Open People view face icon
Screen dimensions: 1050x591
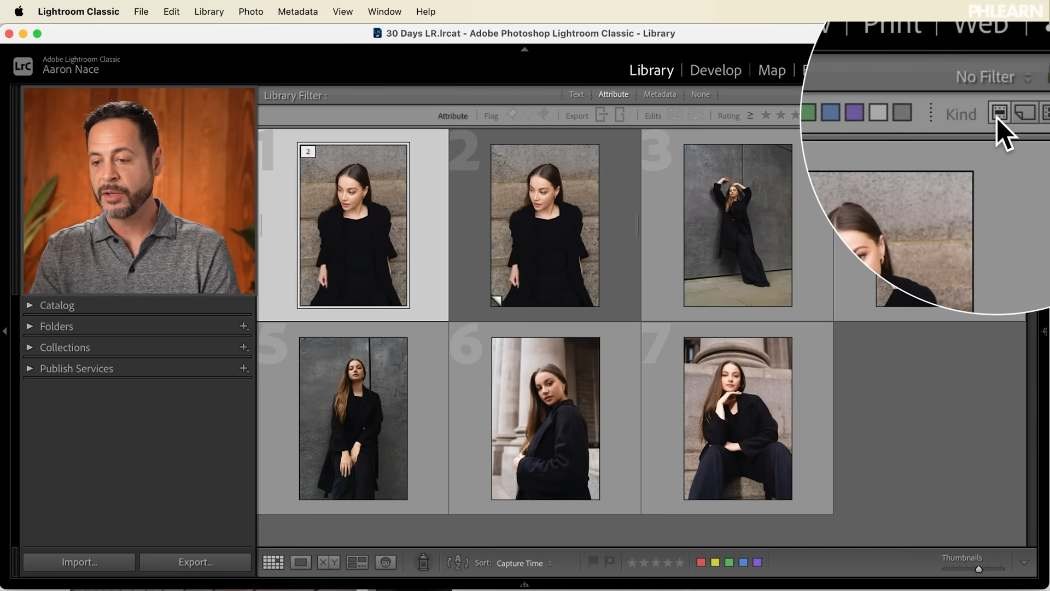point(386,562)
